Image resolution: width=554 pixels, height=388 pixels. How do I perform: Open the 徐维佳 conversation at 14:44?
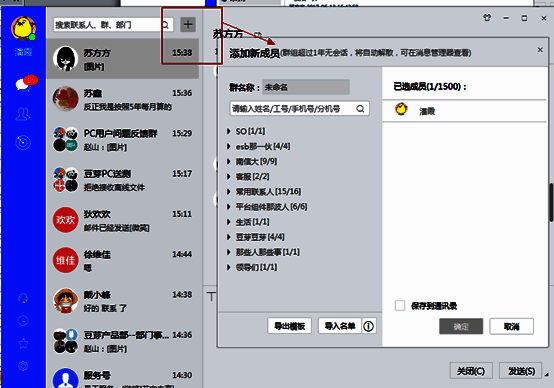[x=123, y=260]
